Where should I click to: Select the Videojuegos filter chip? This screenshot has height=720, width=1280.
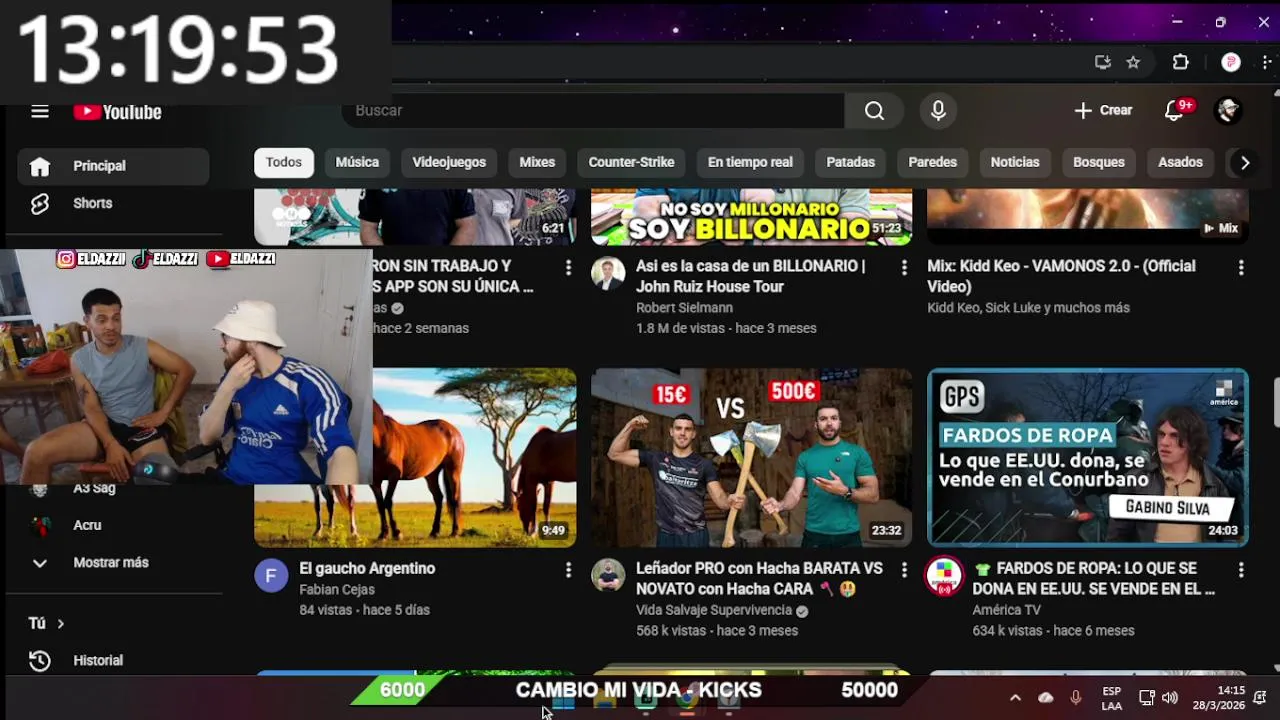pyautogui.click(x=449, y=162)
